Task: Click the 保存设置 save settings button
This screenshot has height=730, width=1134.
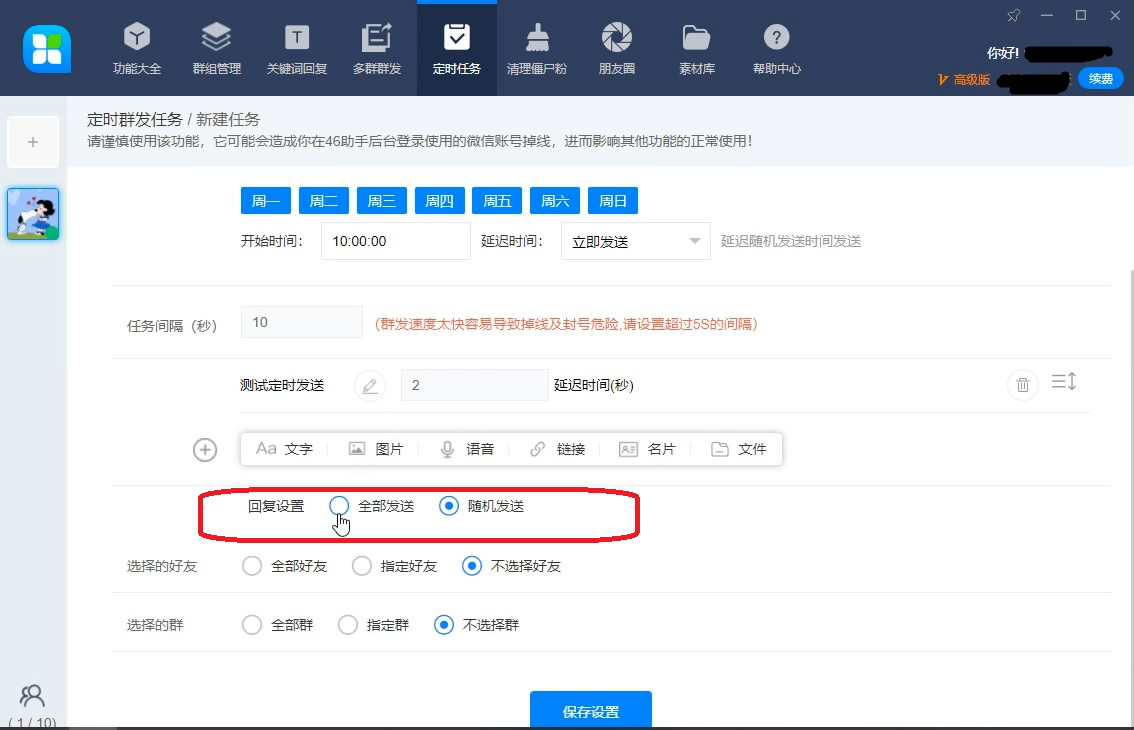Action: (x=590, y=711)
